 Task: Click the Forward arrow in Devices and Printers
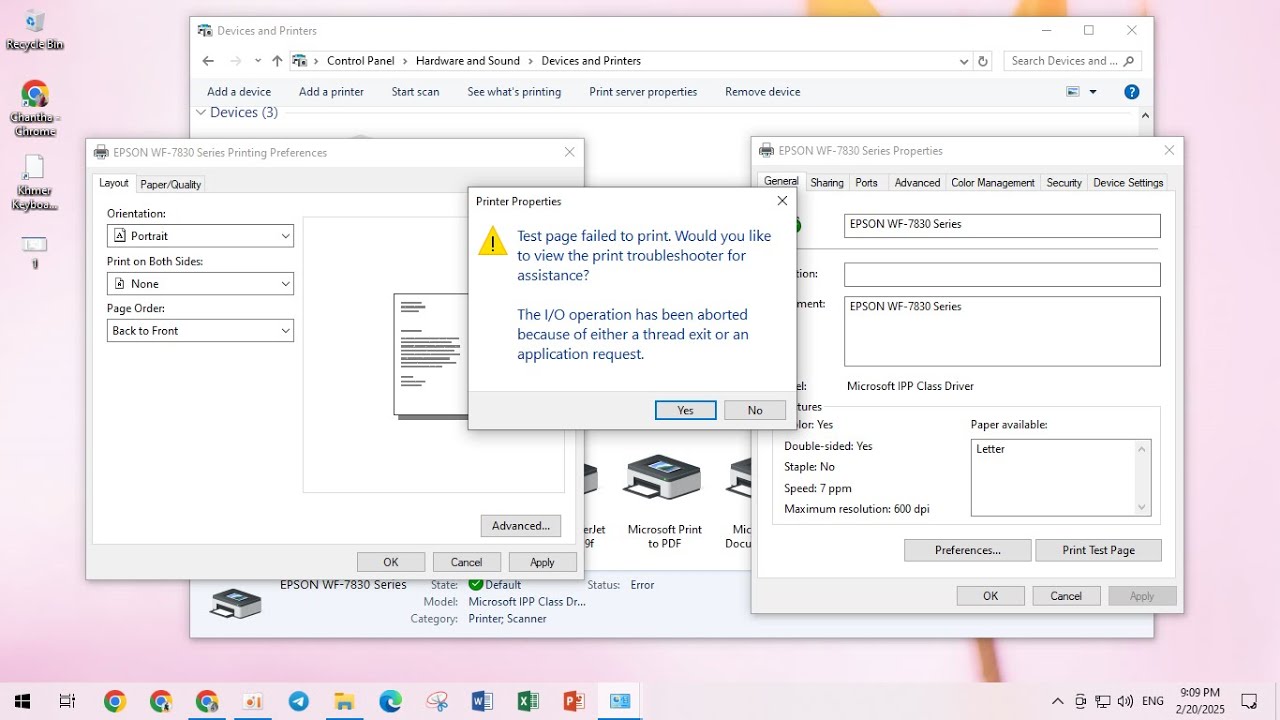tap(236, 61)
